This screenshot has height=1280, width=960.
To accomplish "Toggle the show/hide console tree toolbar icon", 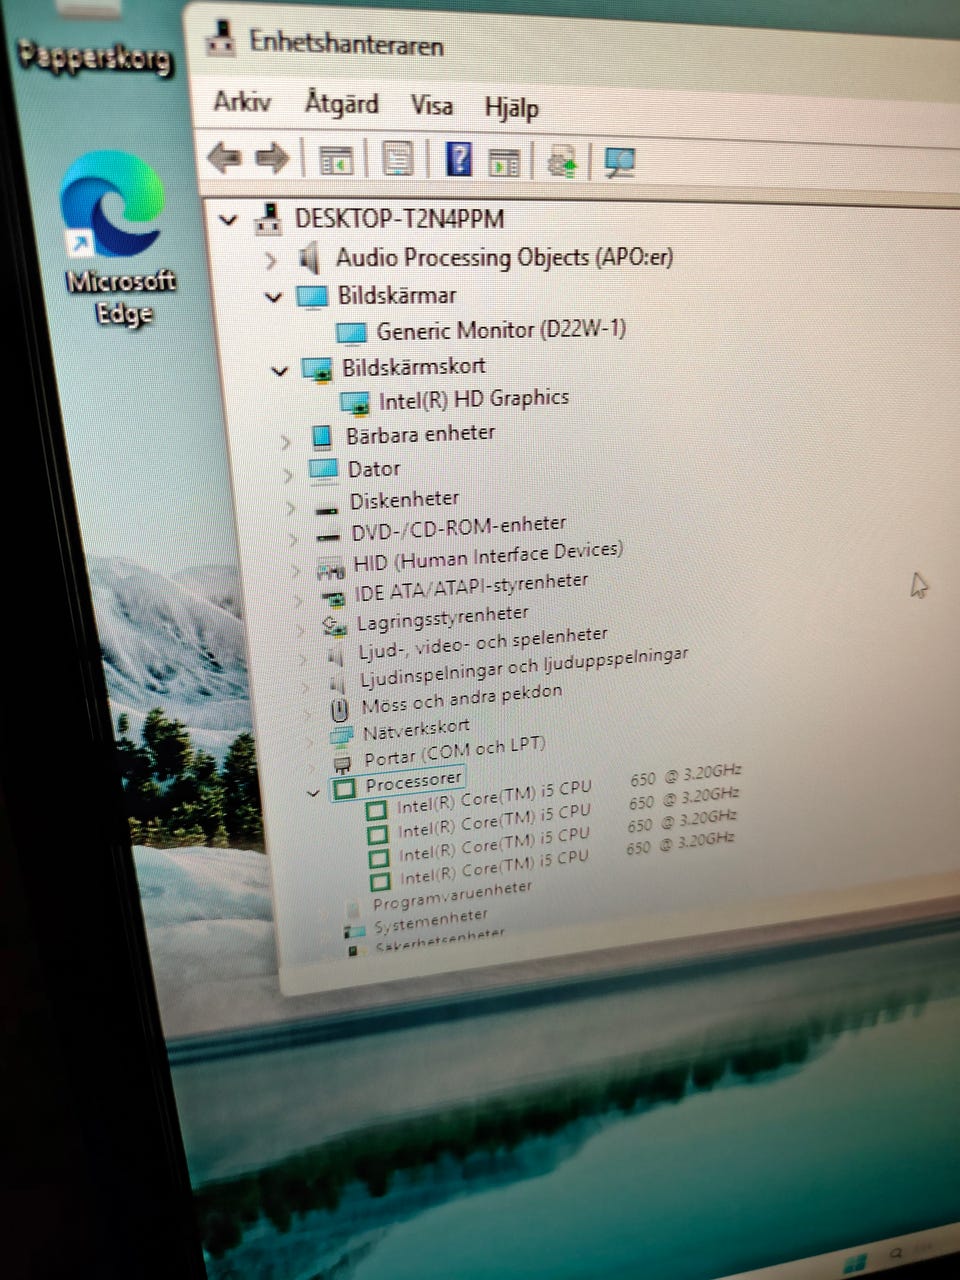I will 336,160.
